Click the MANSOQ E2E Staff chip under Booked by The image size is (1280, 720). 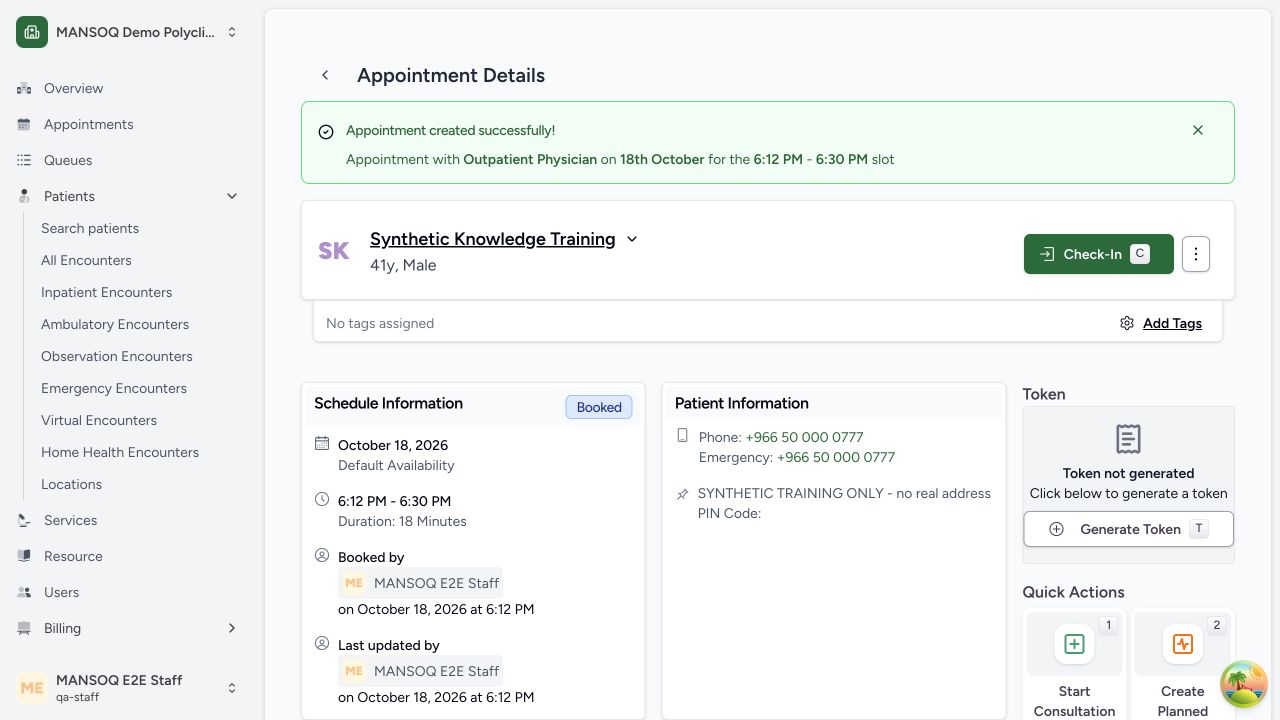[x=420, y=583]
